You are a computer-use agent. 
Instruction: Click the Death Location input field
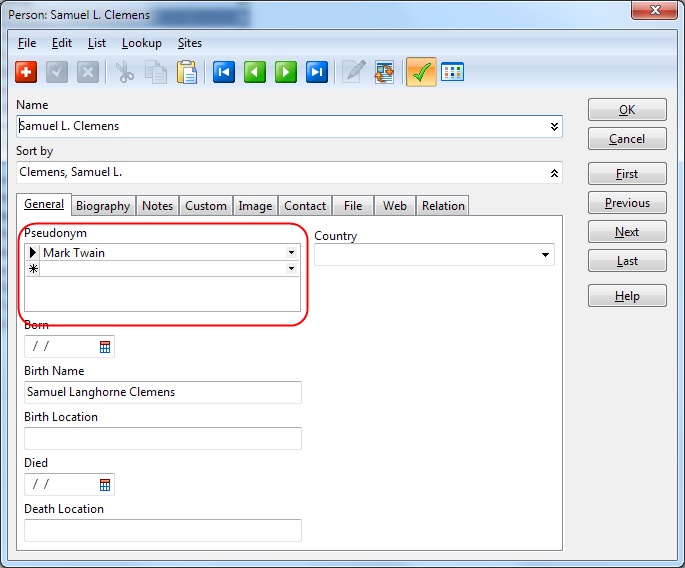(163, 530)
